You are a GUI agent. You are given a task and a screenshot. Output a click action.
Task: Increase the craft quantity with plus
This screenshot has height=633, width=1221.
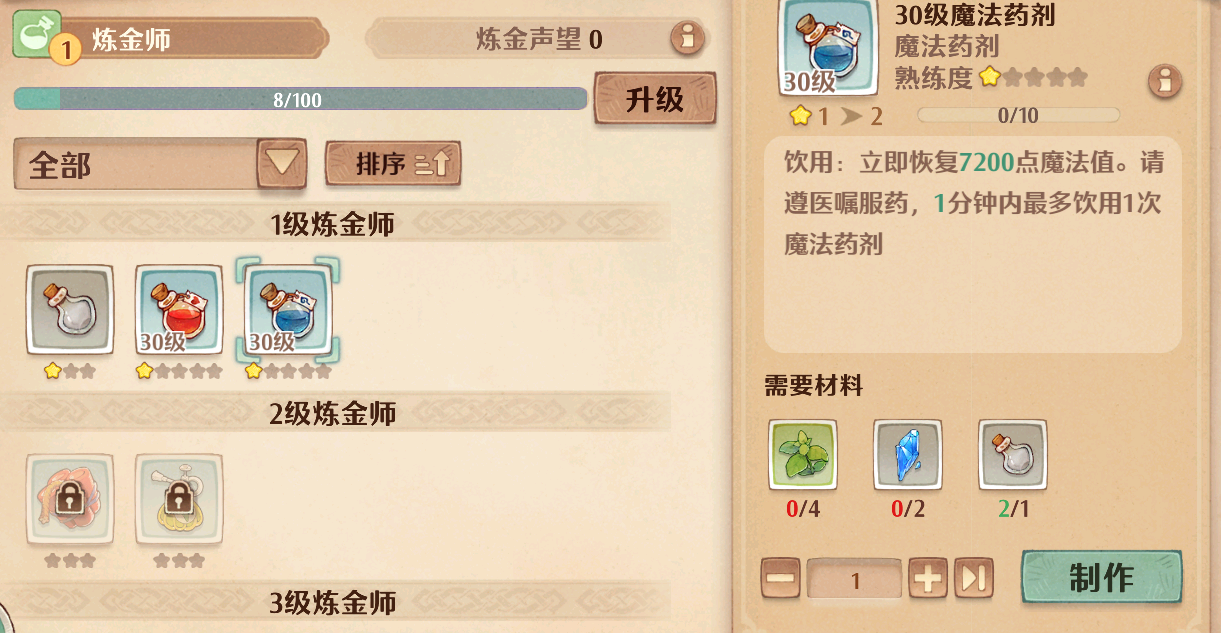(928, 579)
